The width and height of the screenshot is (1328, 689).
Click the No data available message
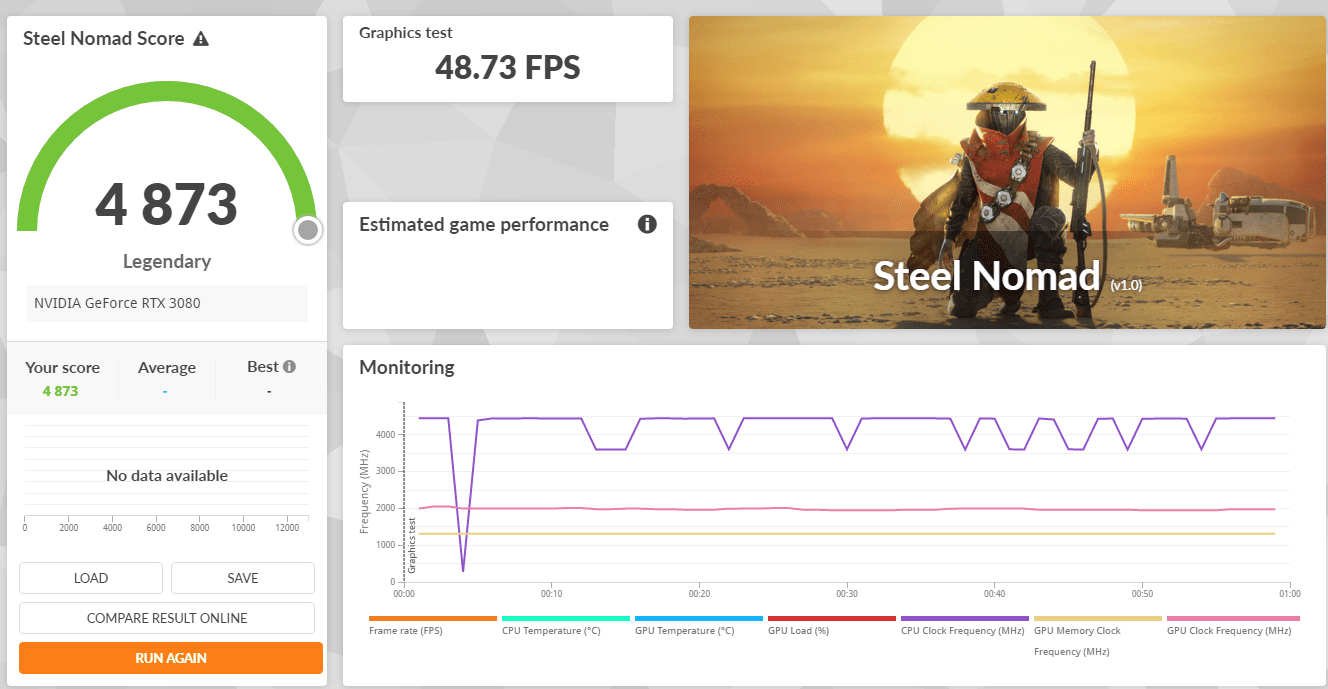coord(167,476)
